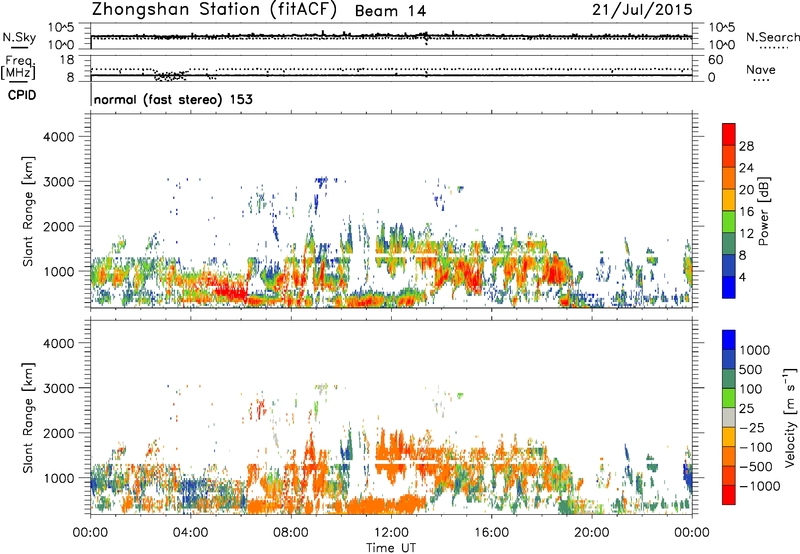Click the '16' power scale value
The image size is (800, 554).
point(746,212)
